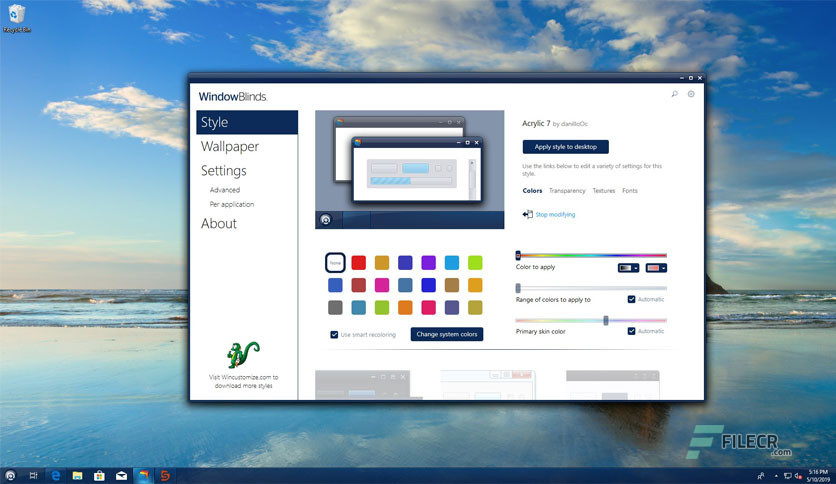Viewport: 836px width, 484px height.
Task: Pick the magenta swatch in second row
Action: pyautogui.click(x=382, y=285)
